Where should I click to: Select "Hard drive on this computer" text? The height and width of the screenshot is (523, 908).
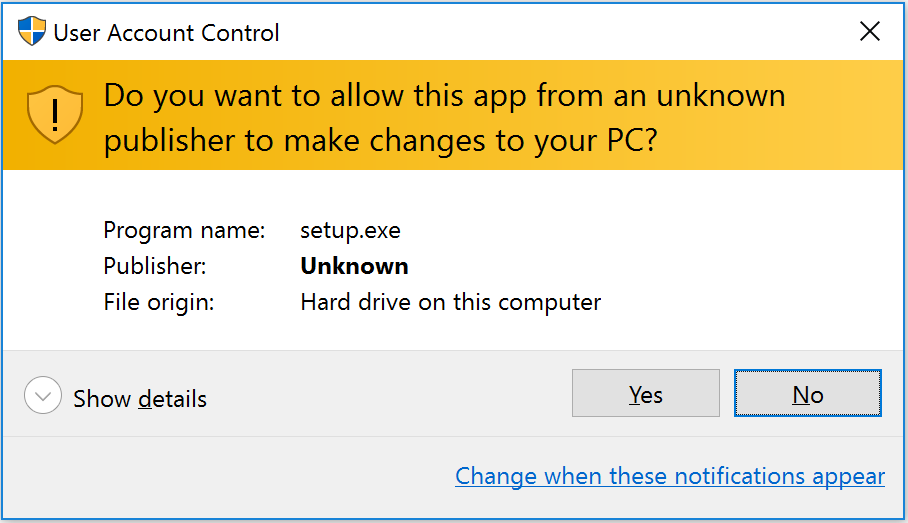tap(450, 302)
